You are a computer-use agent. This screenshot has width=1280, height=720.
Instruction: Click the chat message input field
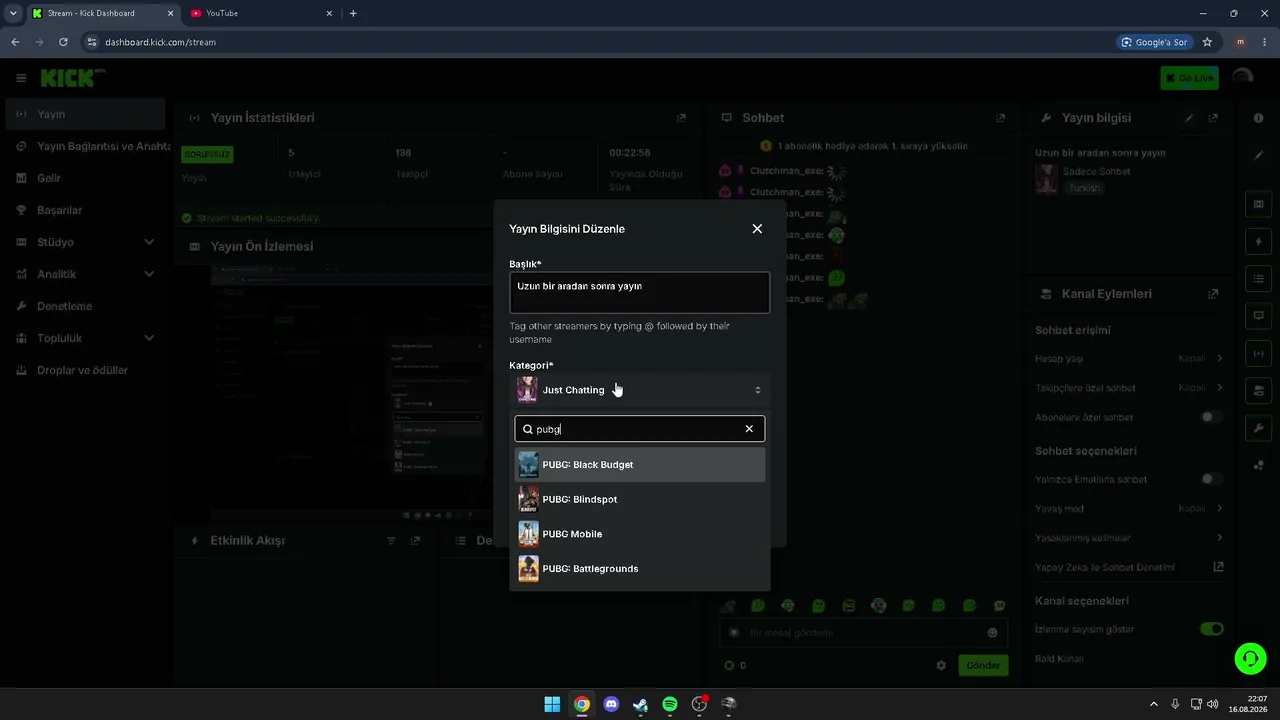click(863, 633)
